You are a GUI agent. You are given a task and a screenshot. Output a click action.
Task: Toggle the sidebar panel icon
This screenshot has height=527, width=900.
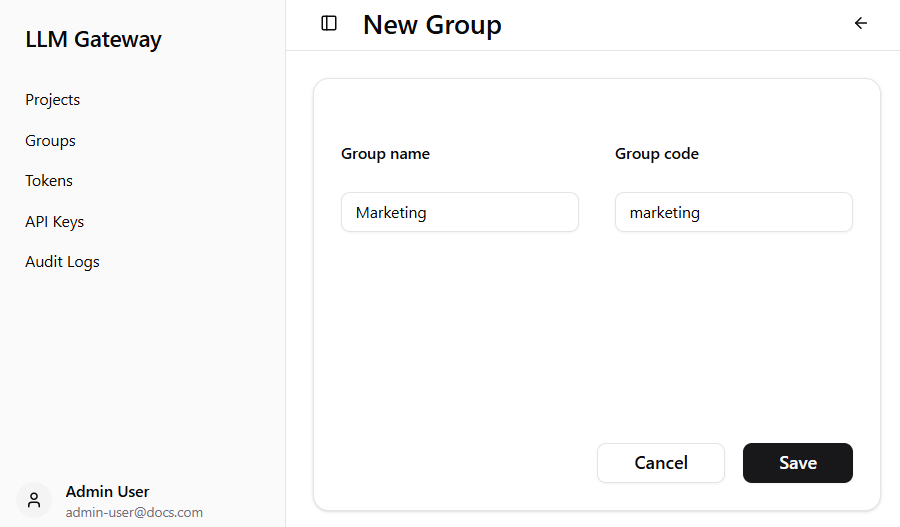pyautogui.click(x=329, y=24)
